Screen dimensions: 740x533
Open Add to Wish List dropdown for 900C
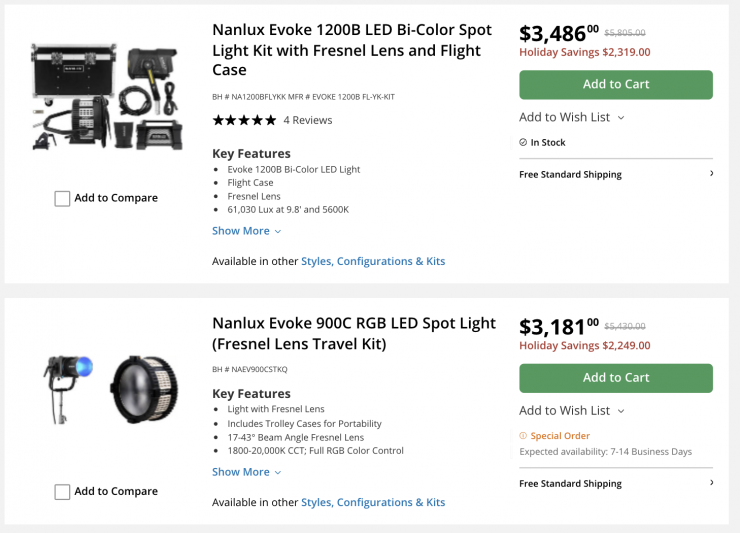tap(571, 410)
